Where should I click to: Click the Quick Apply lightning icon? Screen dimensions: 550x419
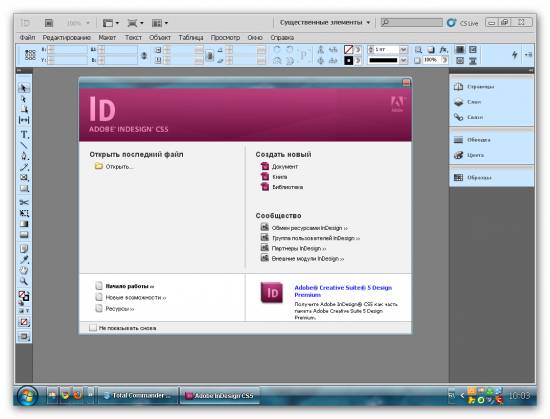point(515,55)
